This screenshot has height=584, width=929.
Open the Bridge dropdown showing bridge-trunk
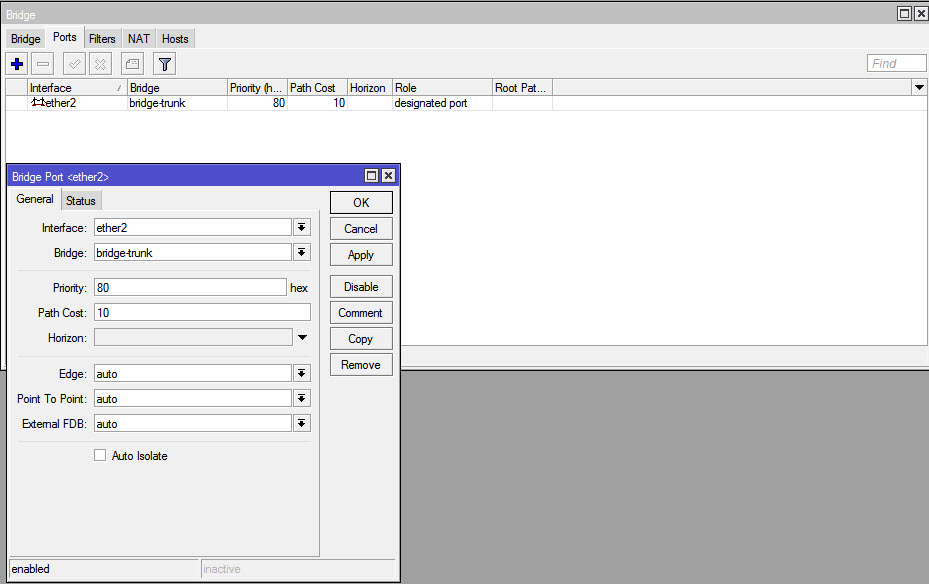302,252
